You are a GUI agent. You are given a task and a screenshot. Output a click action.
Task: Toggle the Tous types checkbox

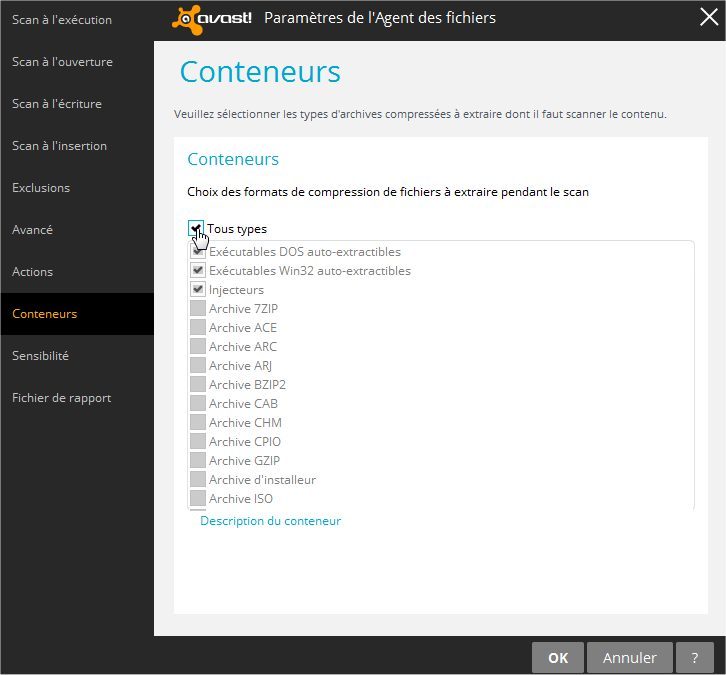tap(196, 229)
